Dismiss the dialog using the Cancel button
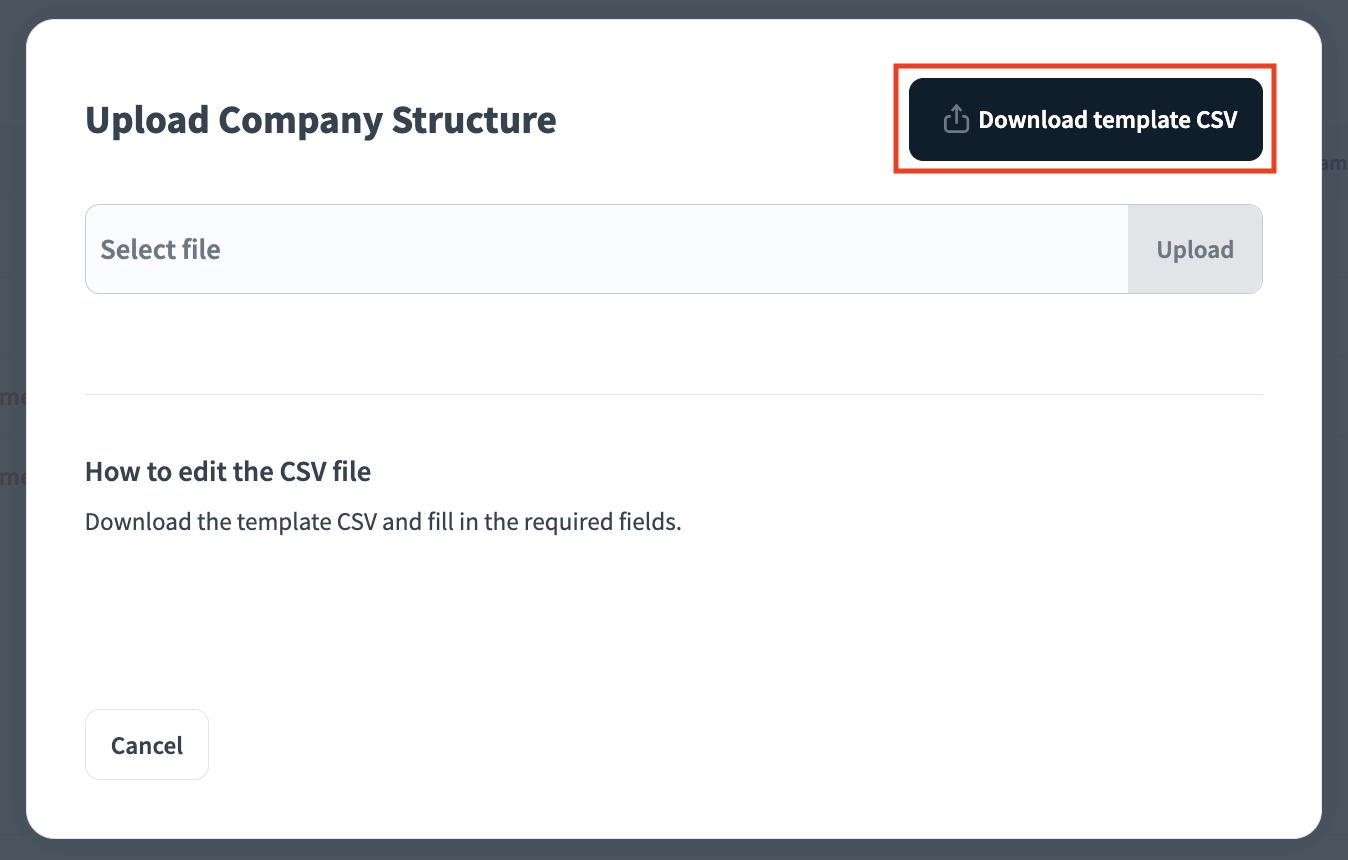Viewport: 1348px width, 860px height. [x=147, y=745]
